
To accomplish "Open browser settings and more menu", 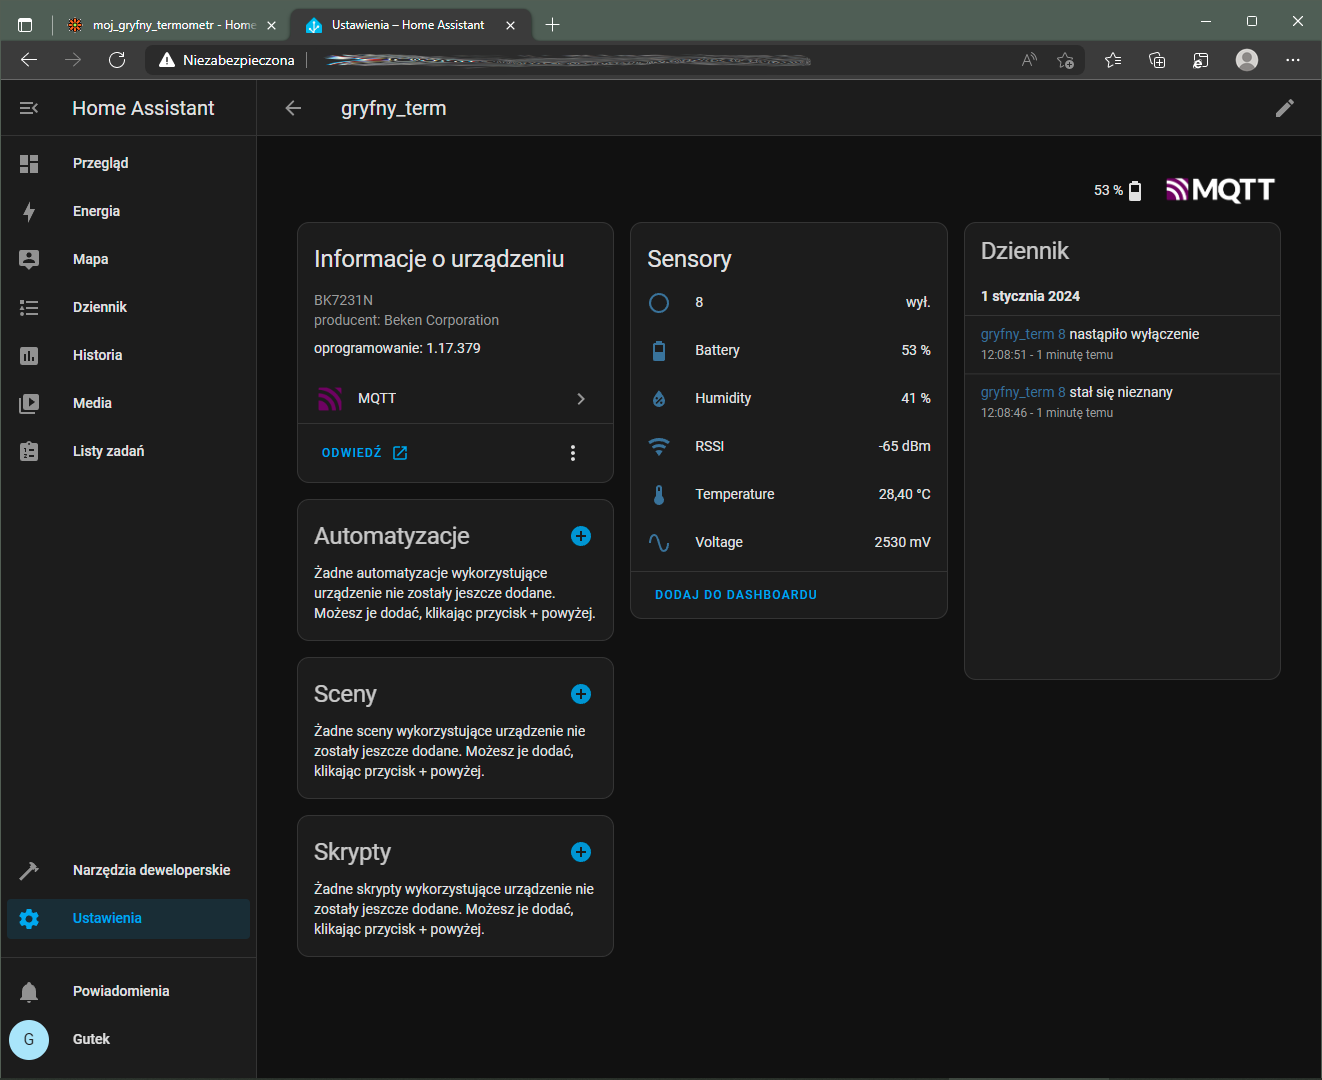I will tap(1293, 60).
